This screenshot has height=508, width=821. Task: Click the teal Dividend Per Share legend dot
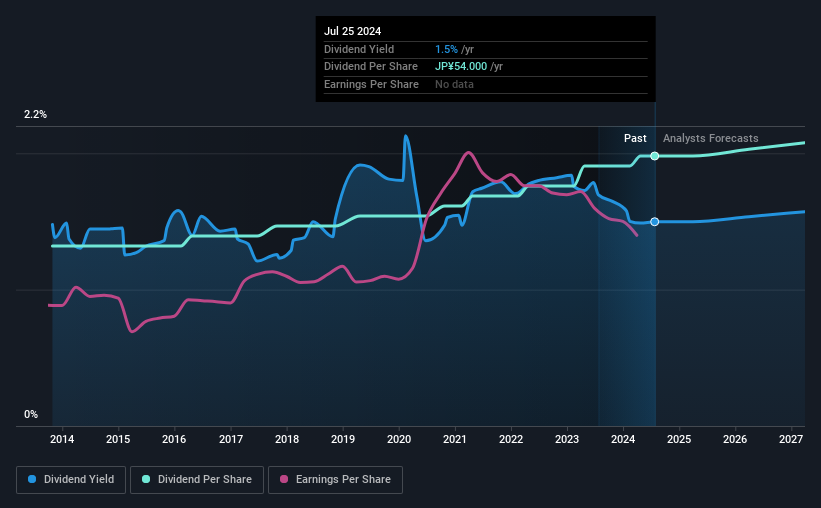tap(146, 479)
